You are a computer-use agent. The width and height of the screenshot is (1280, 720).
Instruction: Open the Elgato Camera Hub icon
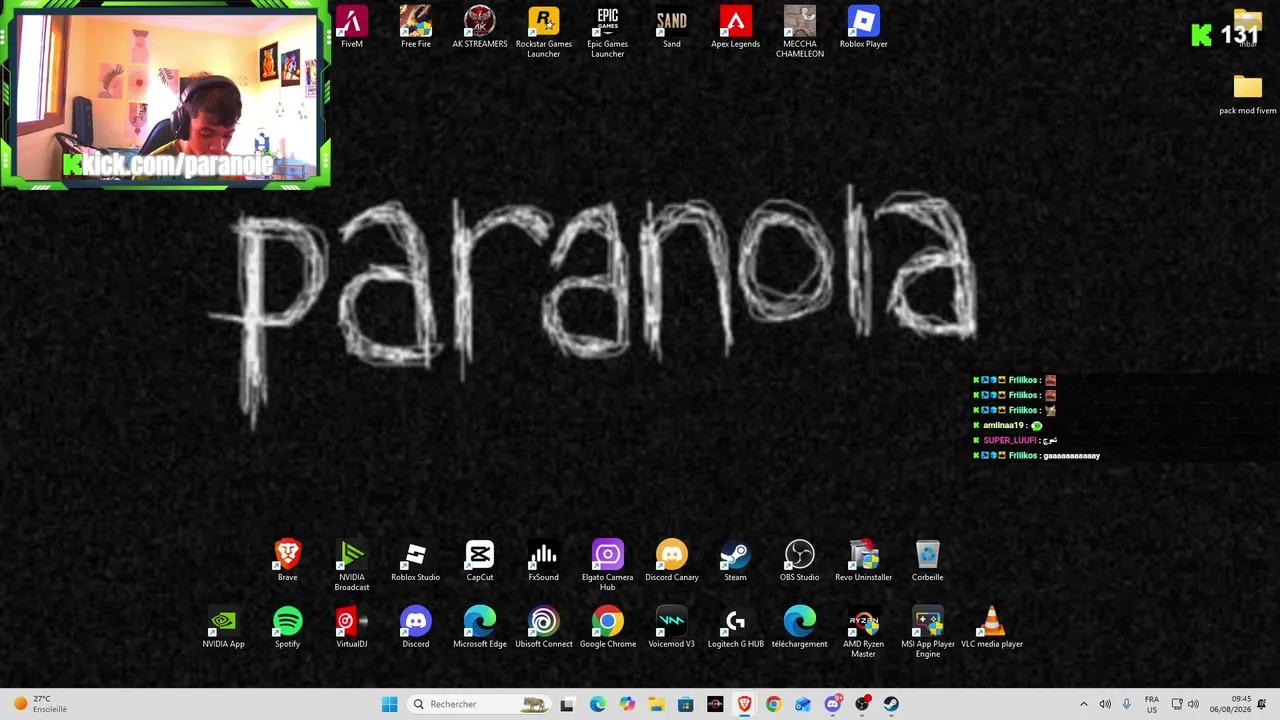pyautogui.click(x=608, y=566)
